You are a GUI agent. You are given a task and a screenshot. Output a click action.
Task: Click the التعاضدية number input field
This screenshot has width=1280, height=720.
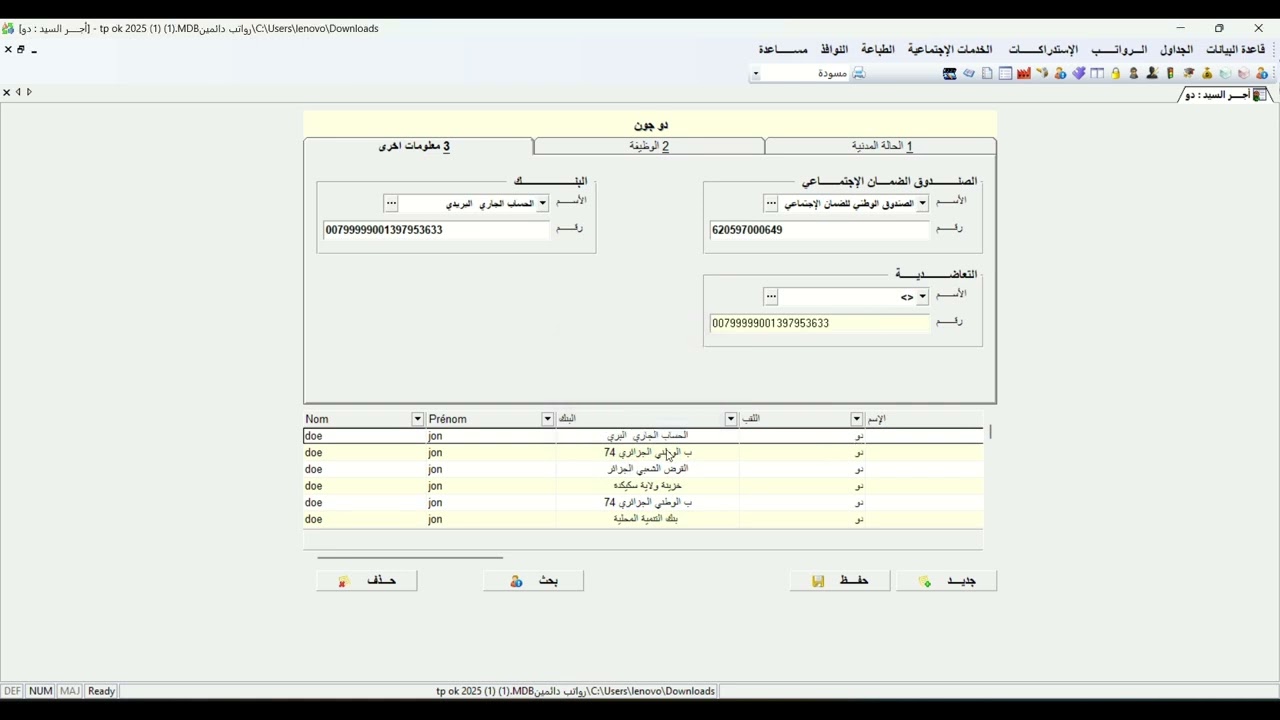pyautogui.click(x=819, y=323)
